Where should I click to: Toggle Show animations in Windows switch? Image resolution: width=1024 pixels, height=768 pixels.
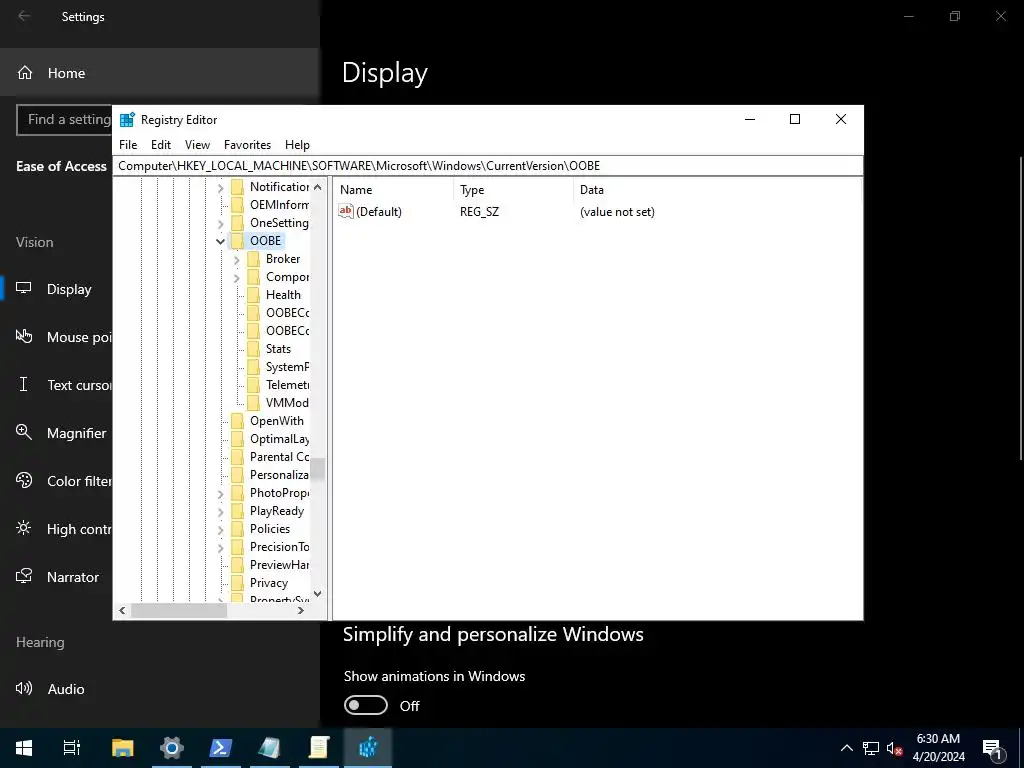(x=366, y=705)
